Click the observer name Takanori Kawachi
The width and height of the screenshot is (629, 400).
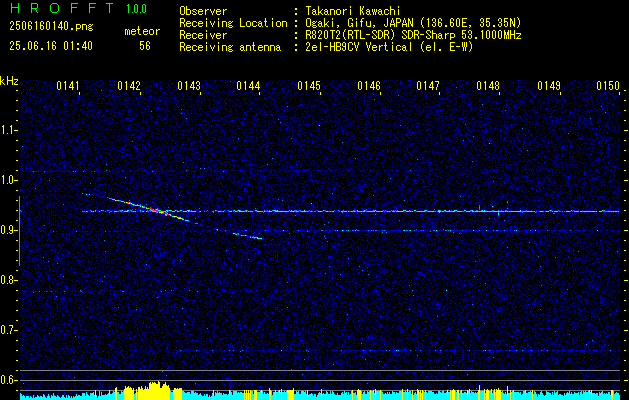click(353, 11)
